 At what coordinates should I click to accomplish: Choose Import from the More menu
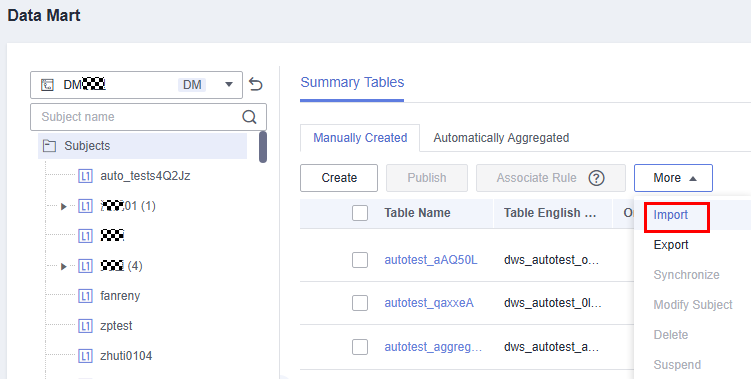(x=671, y=215)
